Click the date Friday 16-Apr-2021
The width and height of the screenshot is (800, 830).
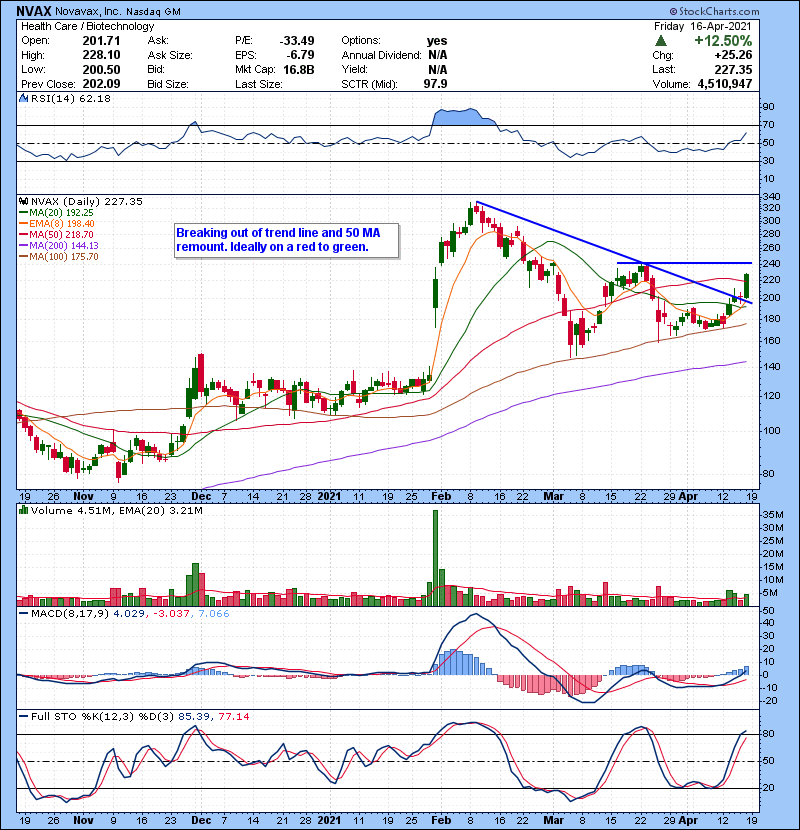point(703,26)
